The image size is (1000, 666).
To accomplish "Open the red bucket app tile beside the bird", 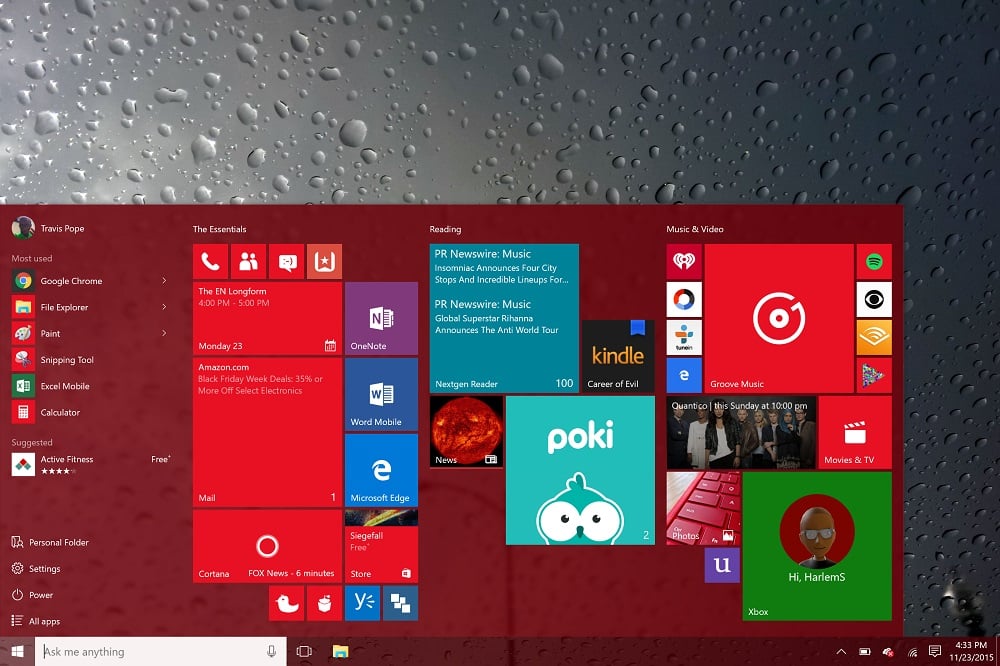I will coord(325,603).
